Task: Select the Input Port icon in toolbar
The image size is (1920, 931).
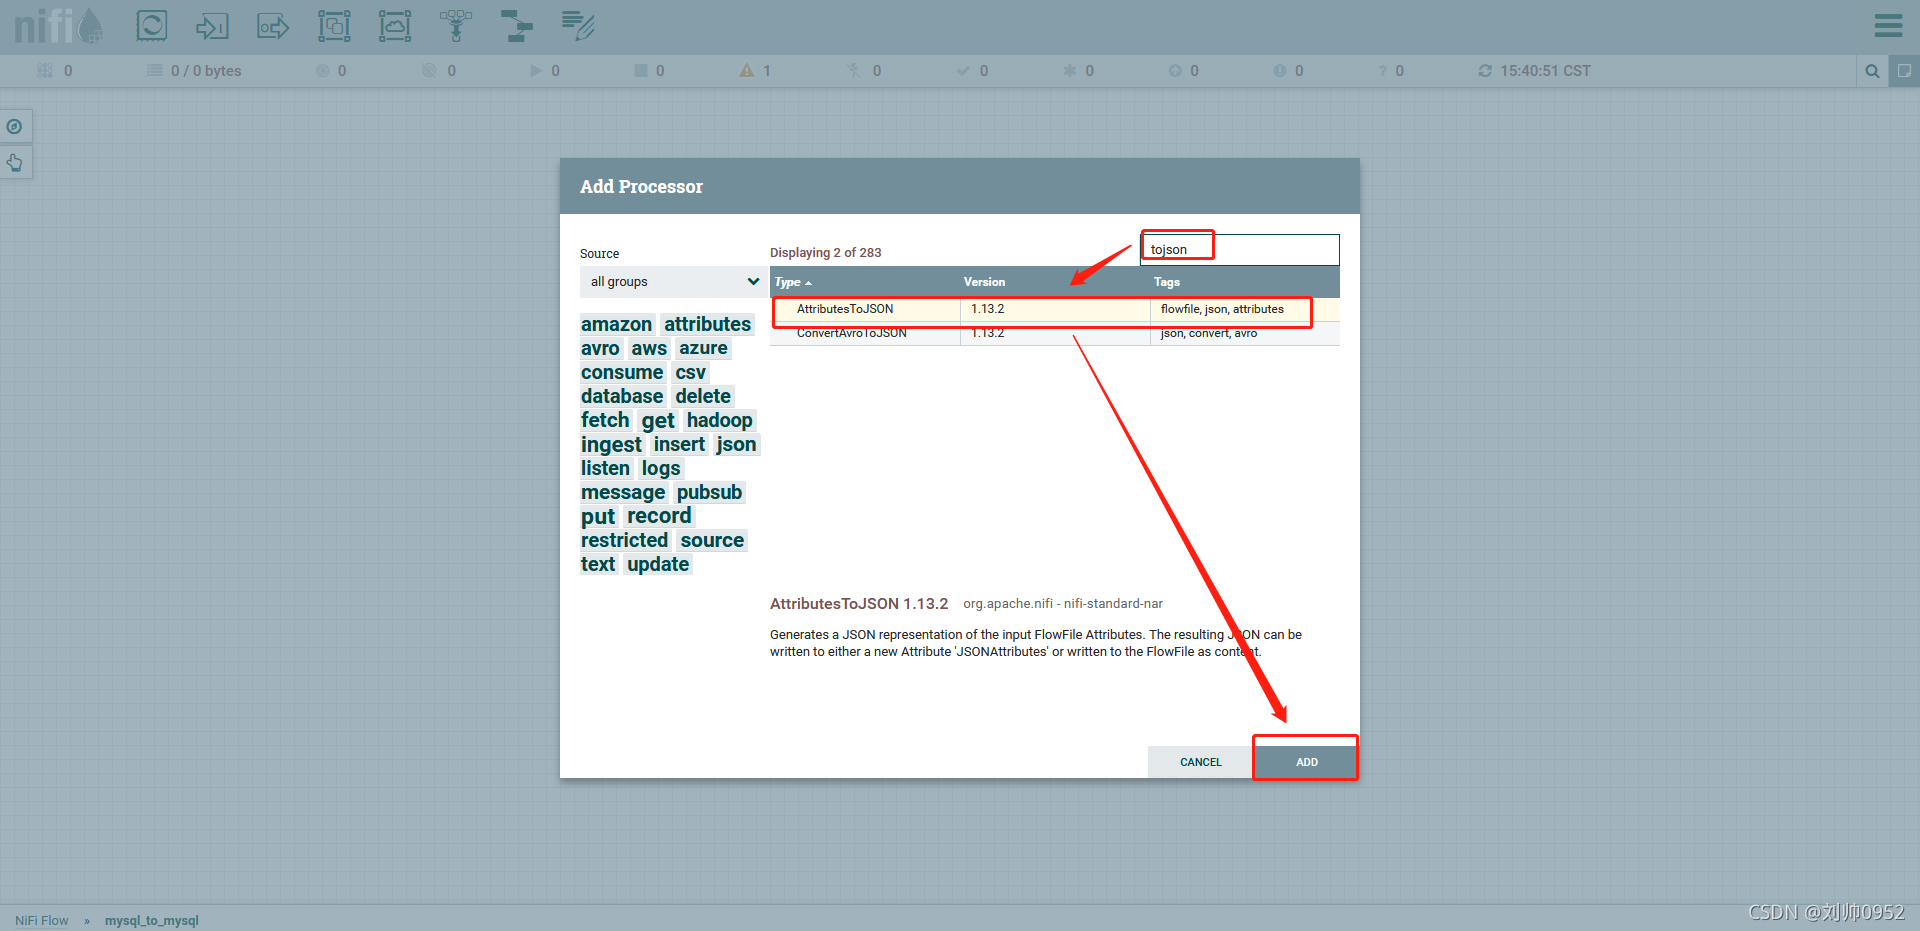Action: [x=212, y=26]
